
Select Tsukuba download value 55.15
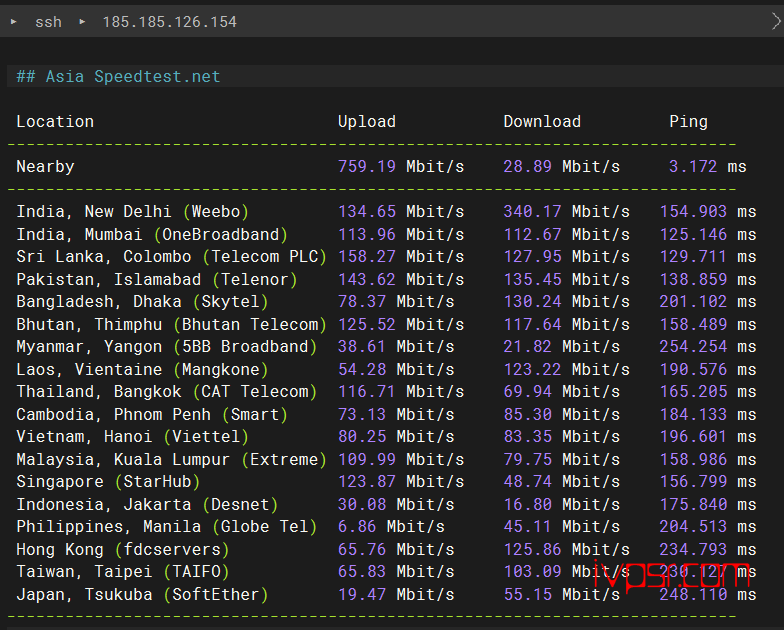[x=528, y=594]
